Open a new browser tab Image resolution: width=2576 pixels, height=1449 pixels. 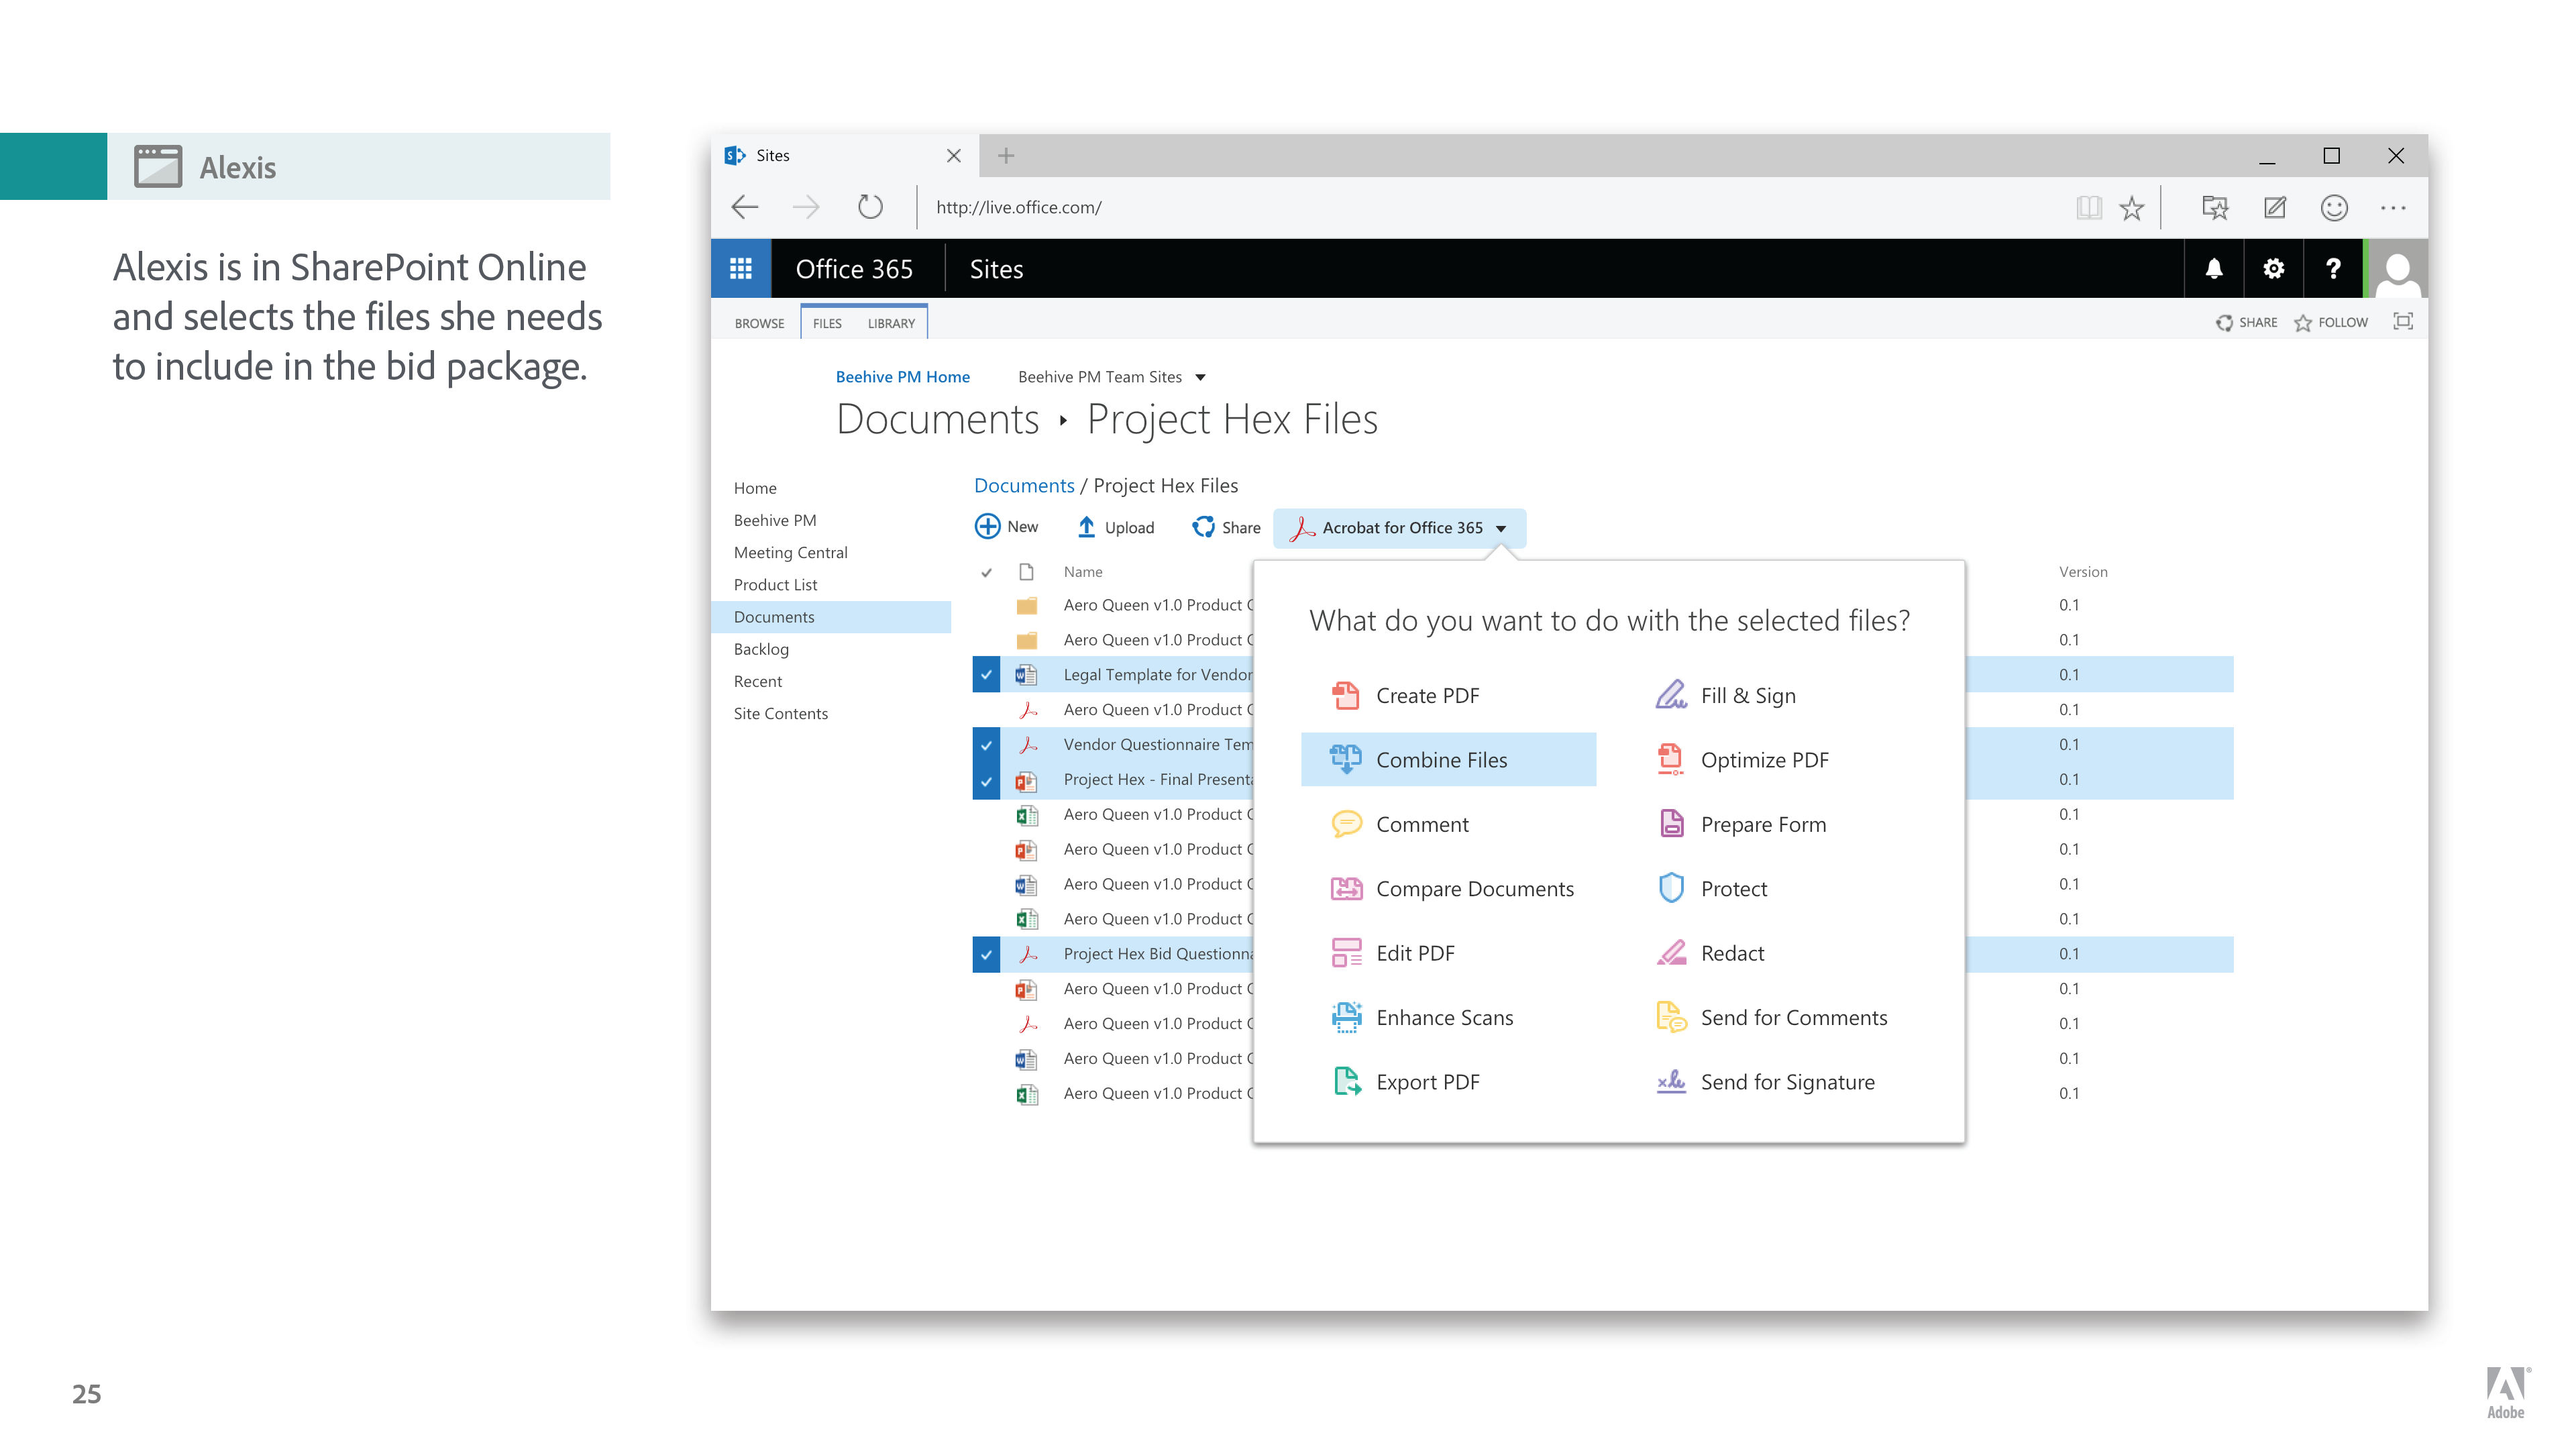(1006, 155)
